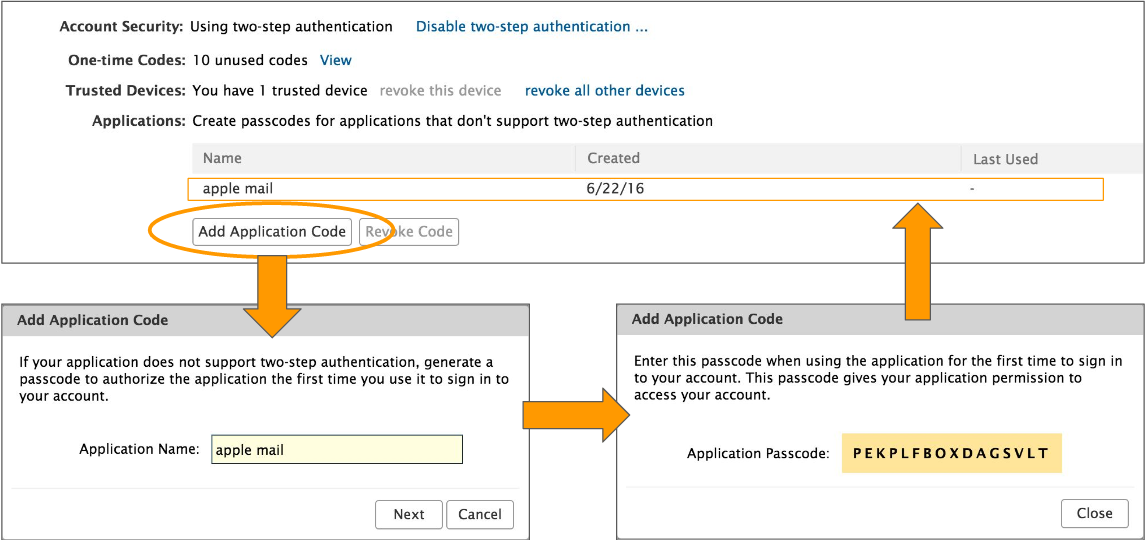The image size is (1146, 540).
Task: Focus the Application Name text field
Action: coord(337,450)
